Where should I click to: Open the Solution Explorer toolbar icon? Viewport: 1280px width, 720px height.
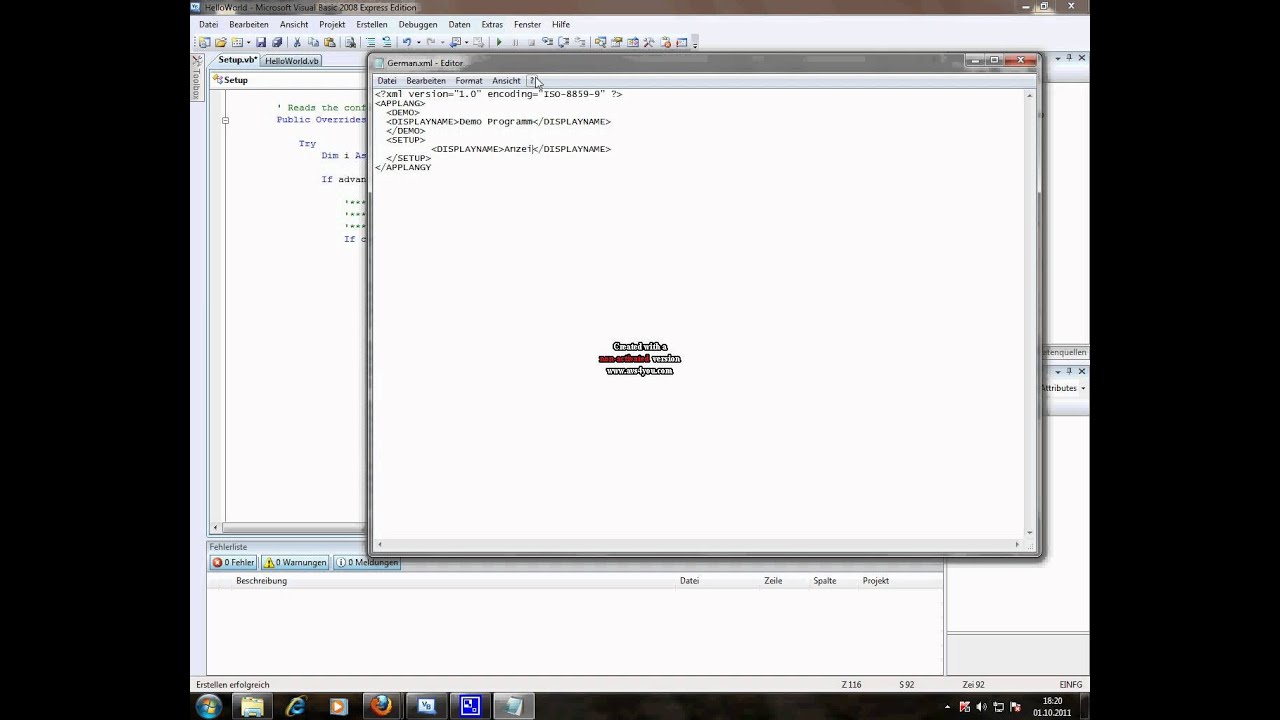click(600, 42)
